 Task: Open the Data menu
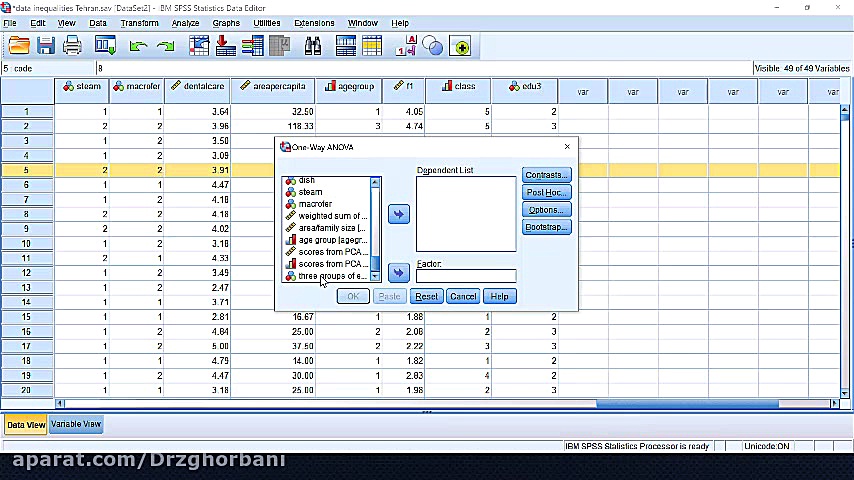tap(98, 23)
